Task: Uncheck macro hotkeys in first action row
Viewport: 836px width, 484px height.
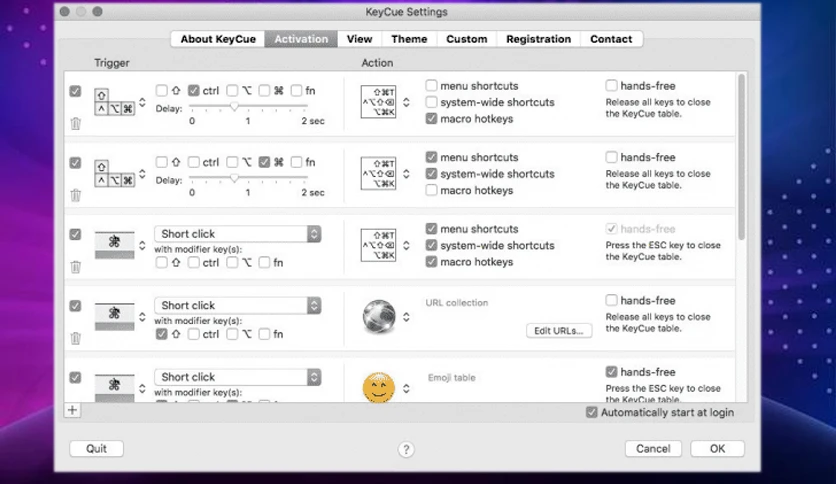Action: pyautogui.click(x=431, y=118)
